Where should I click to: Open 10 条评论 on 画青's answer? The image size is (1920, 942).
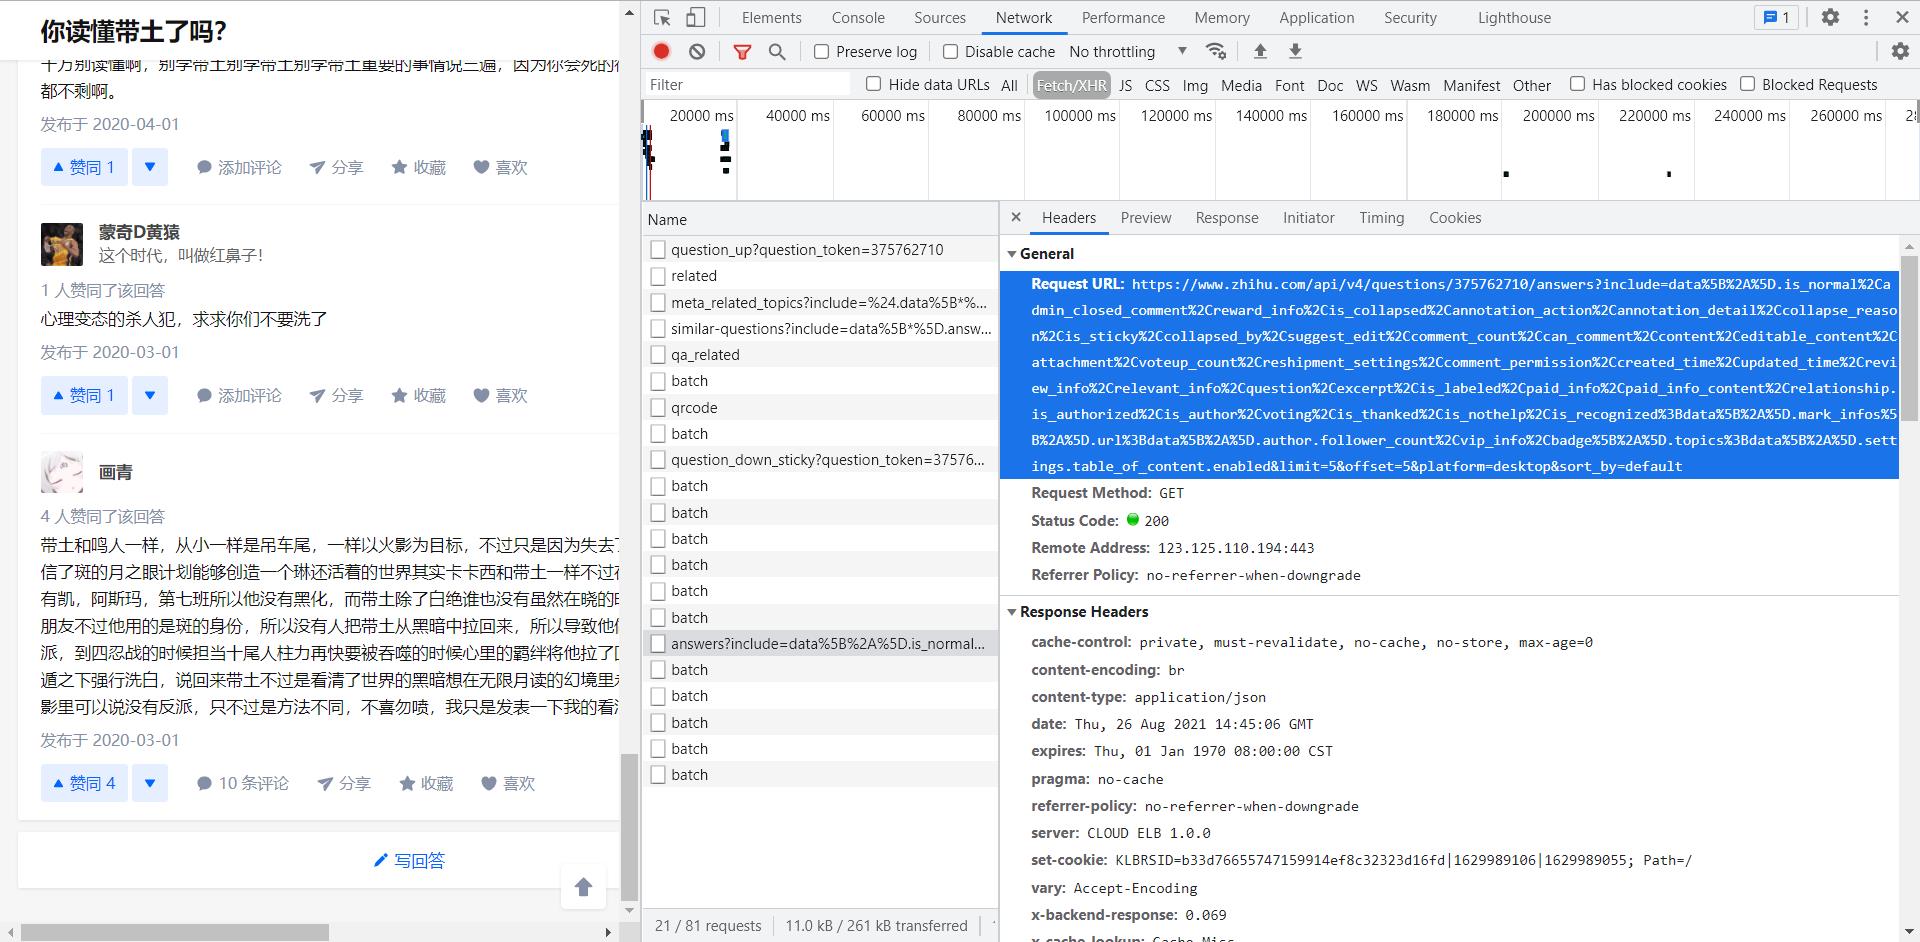point(243,783)
